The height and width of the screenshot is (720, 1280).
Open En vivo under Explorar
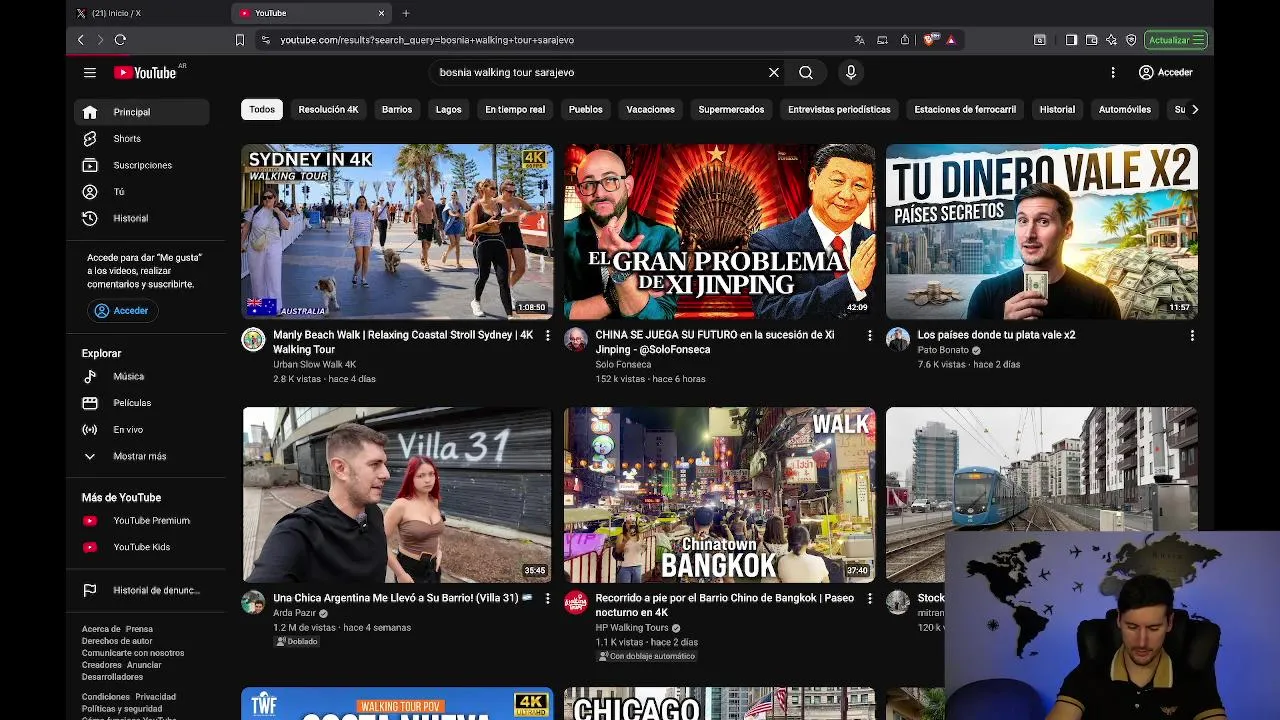(x=141, y=430)
